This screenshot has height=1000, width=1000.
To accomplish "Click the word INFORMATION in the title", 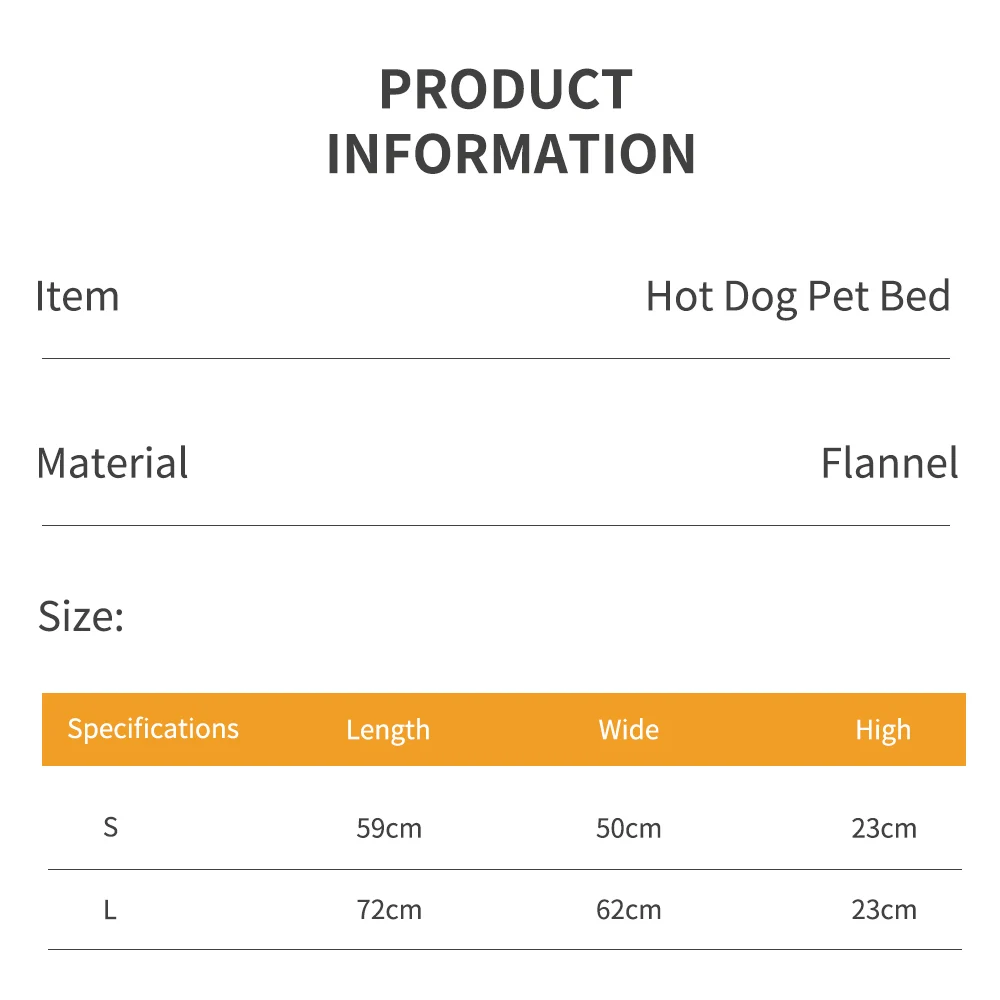I will pyautogui.click(x=511, y=154).
